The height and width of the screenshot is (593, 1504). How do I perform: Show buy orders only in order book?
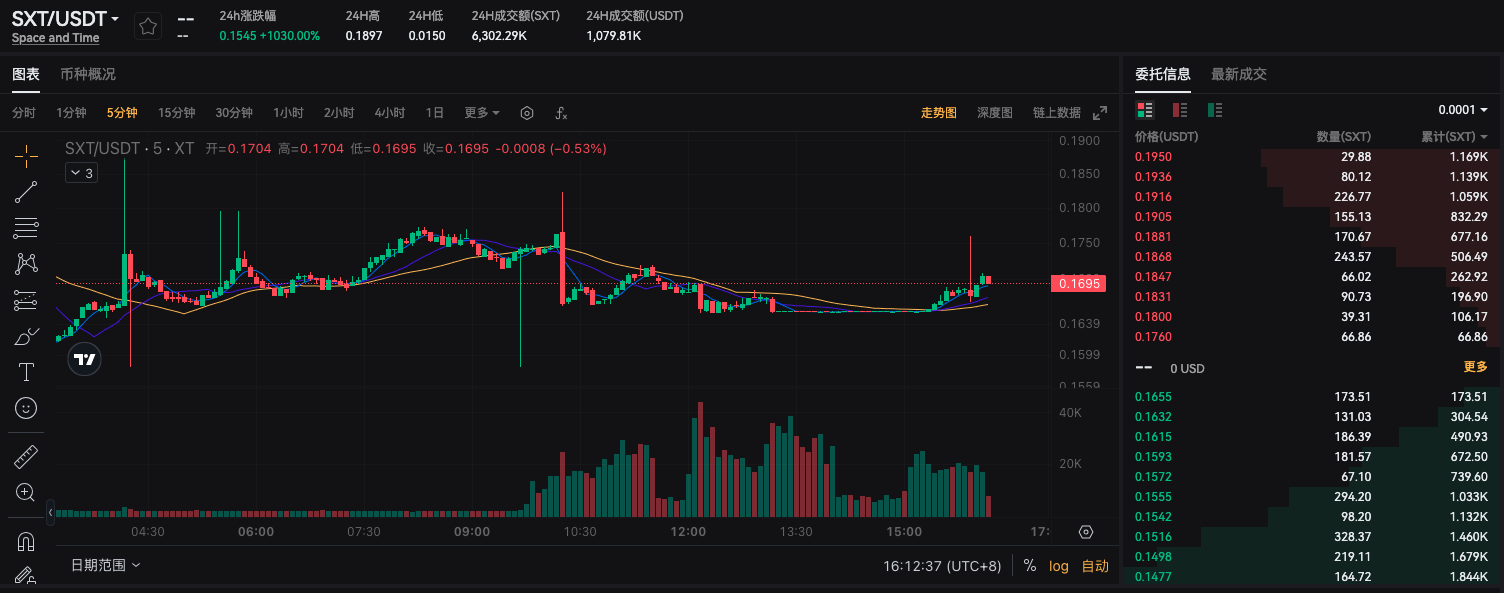click(x=1215, y=110)
